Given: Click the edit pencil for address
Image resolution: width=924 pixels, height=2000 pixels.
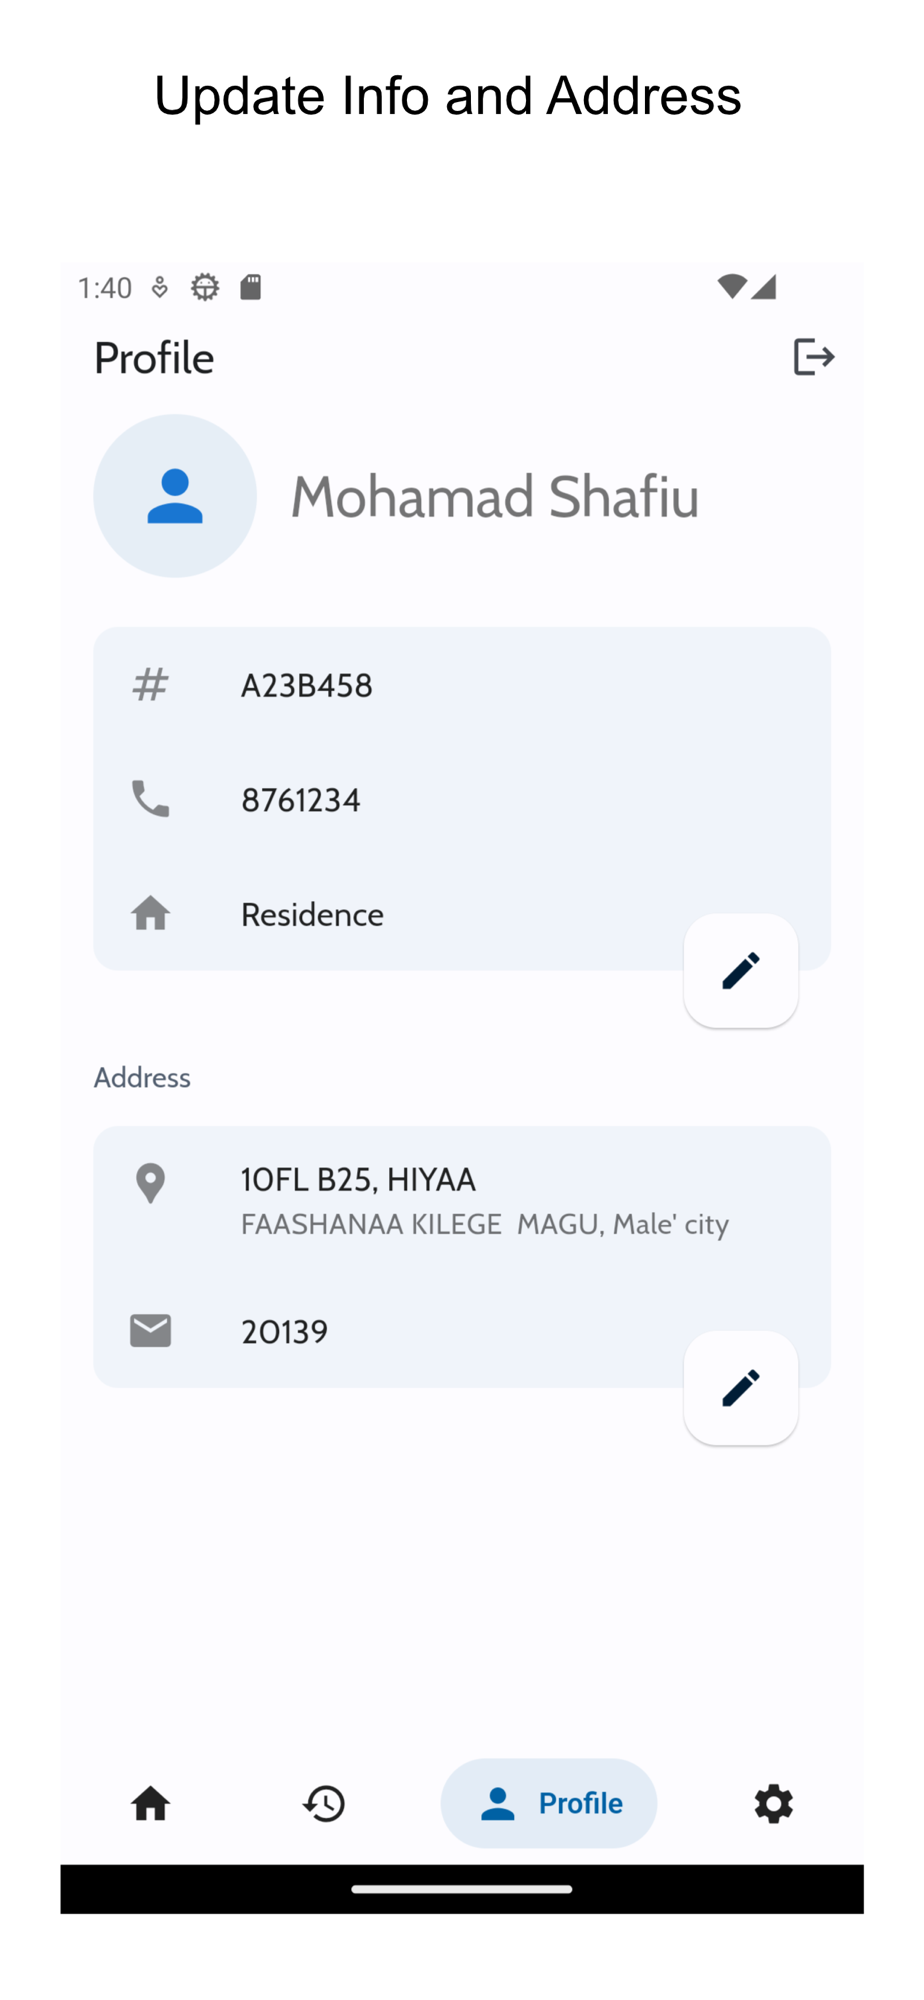Looking at the screenshot, I should tap(740, 1388).
